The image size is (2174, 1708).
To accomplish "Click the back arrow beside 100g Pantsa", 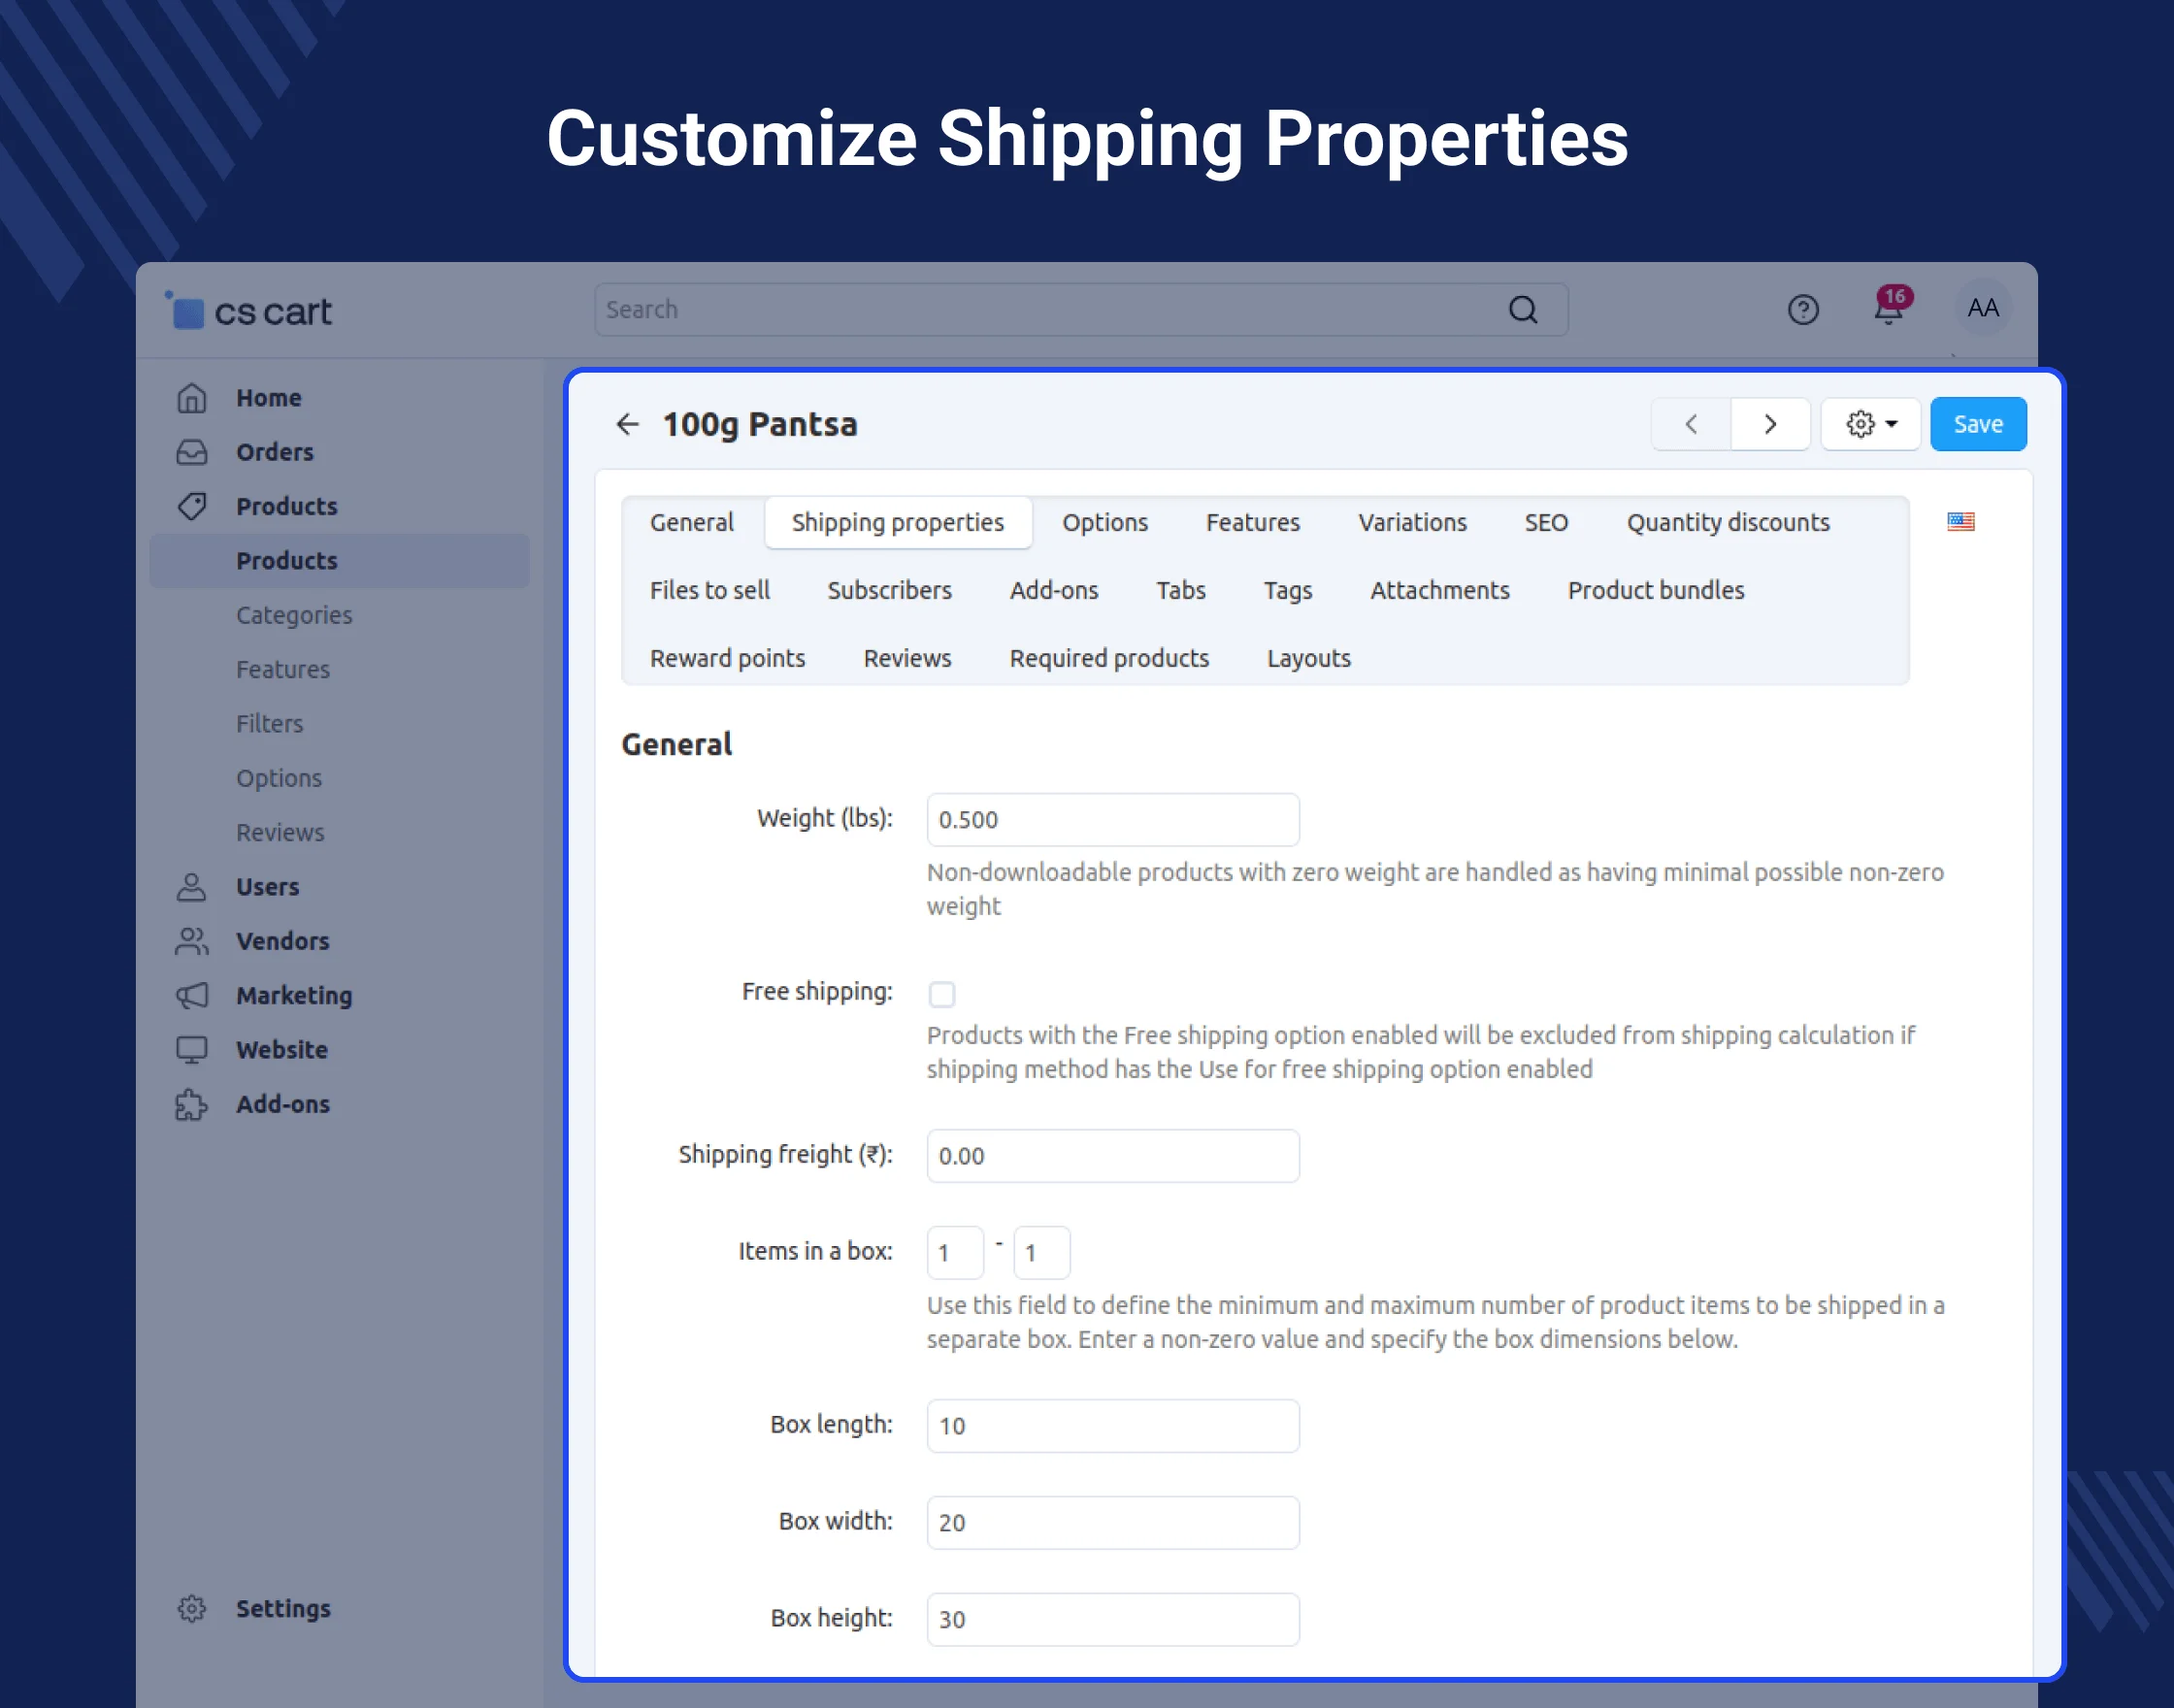I will pyautogui.click(x=627, y=424).
